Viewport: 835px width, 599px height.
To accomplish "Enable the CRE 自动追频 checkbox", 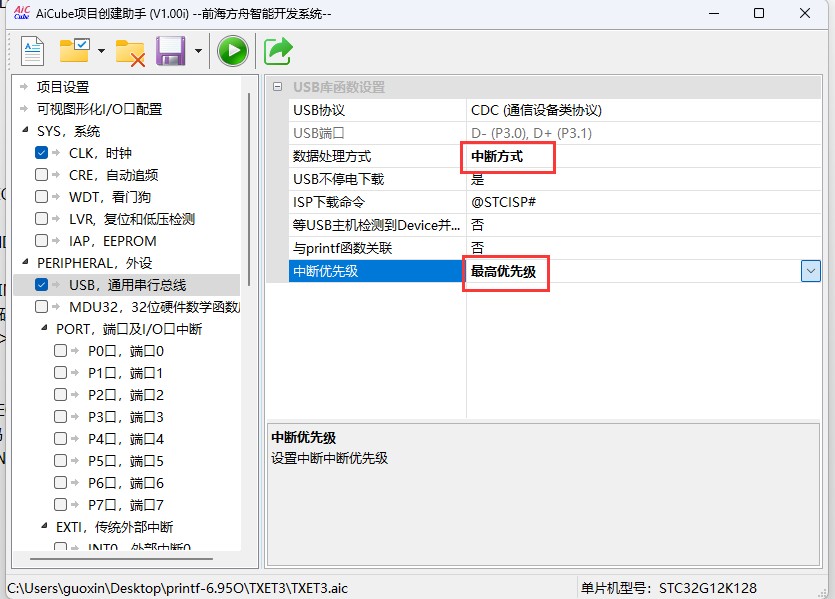I will [x=42, y=175].
